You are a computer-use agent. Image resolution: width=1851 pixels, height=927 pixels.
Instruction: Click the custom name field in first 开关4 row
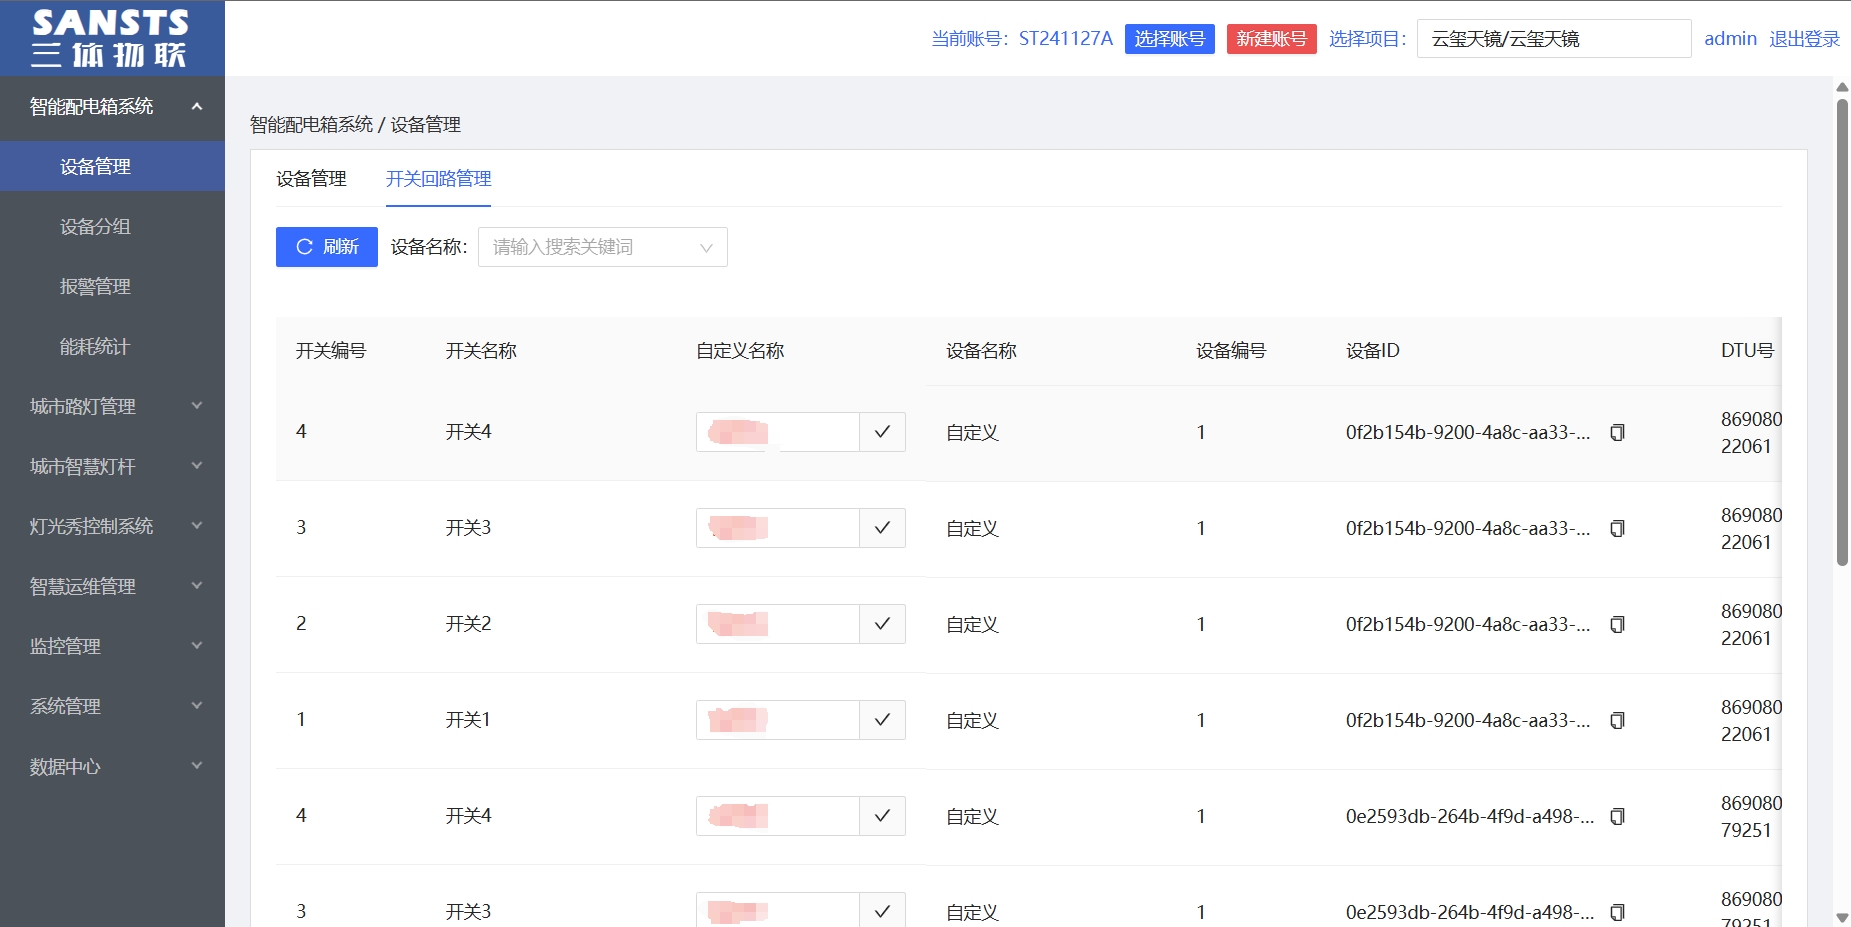[778, 432]
